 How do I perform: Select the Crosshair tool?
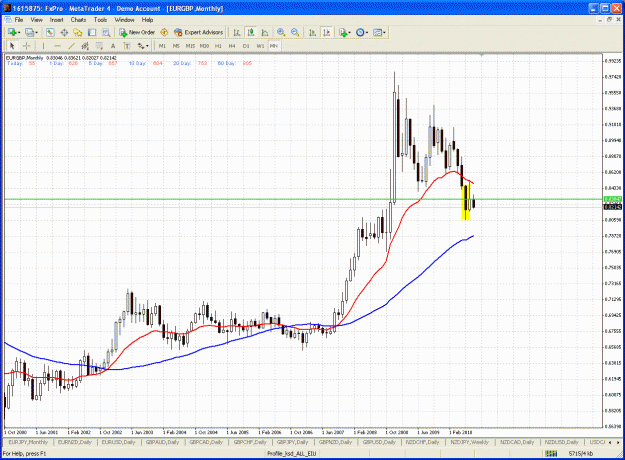click(26, 46)
